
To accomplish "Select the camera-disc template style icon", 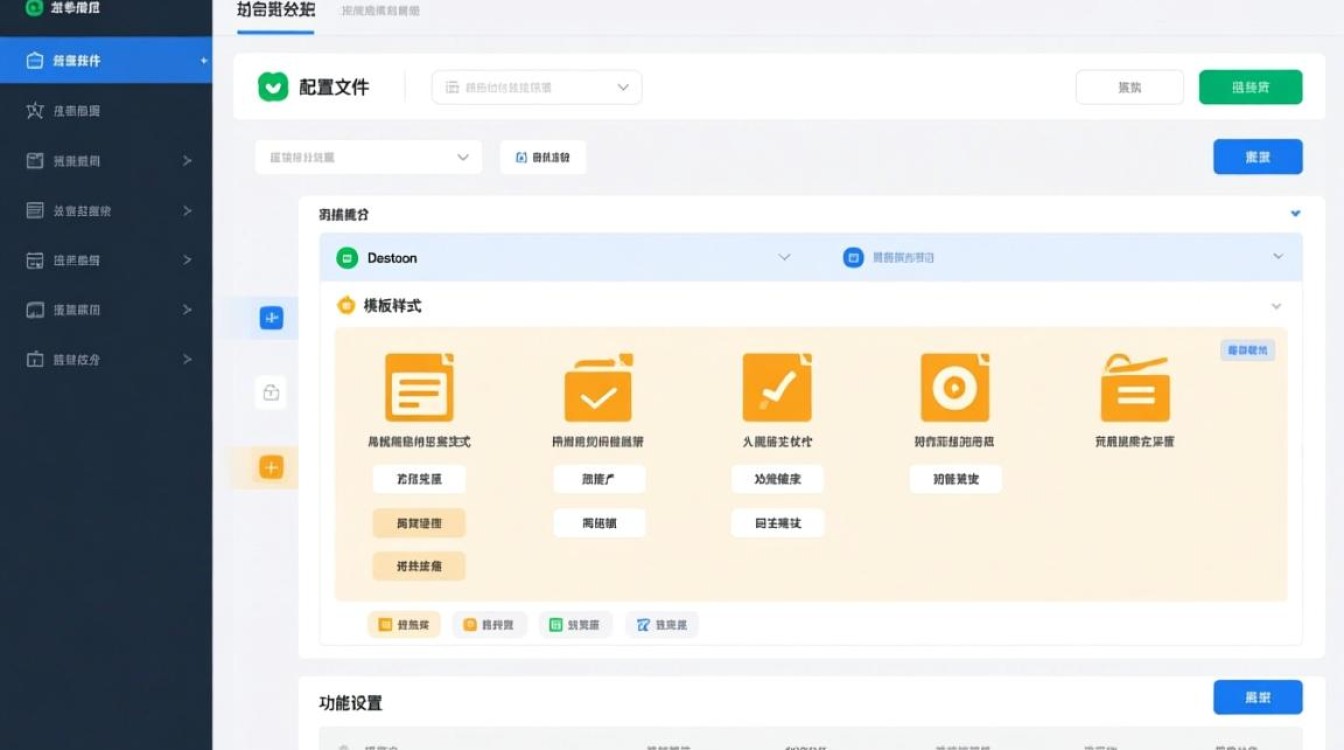I will pos(956,387).
